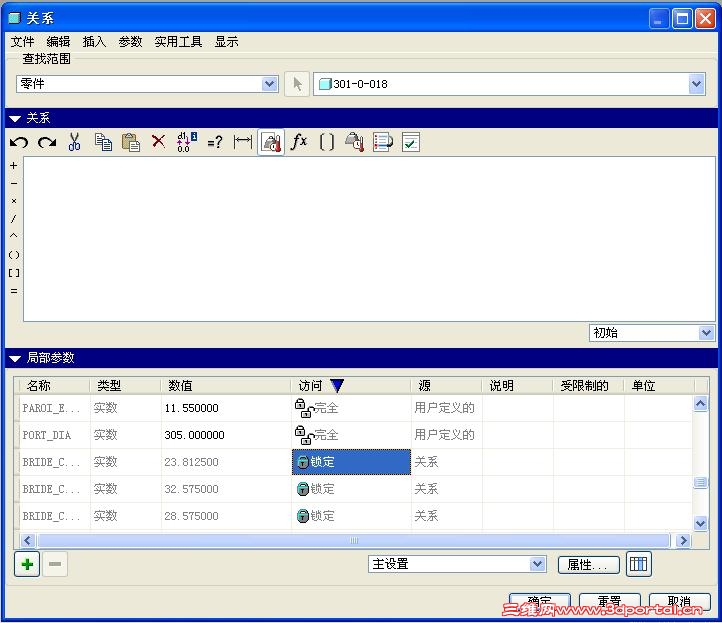This screenshot has width=722, height=623.
Task: Insert the equals sign operator
Action: [x=14, y=291]
